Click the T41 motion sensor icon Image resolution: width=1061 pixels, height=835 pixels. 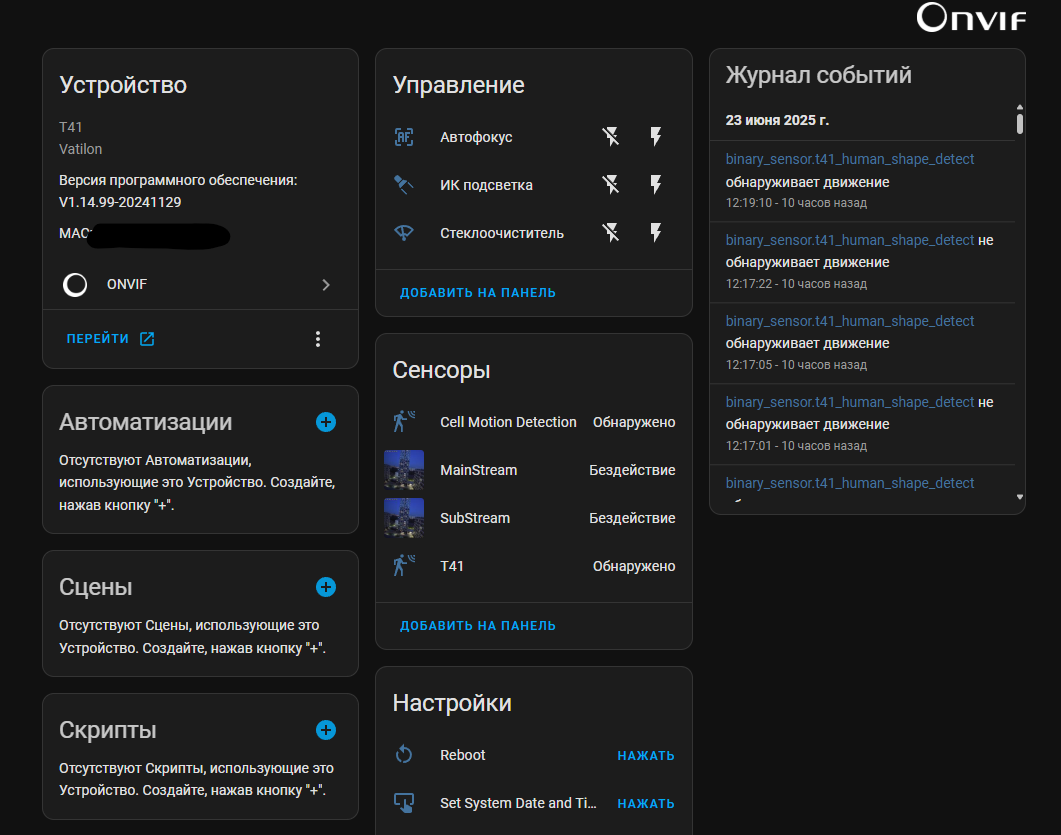point(403,566)
